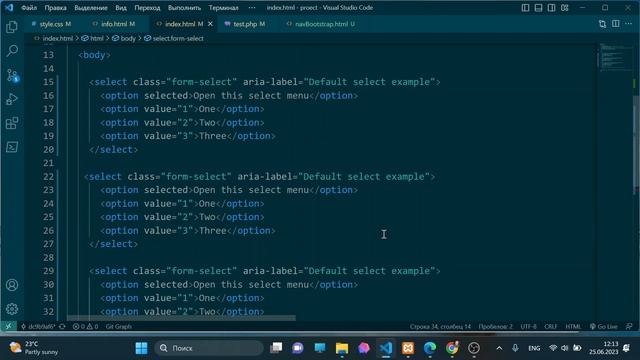Open Git Graph from status bar

(x=118, y=327)
